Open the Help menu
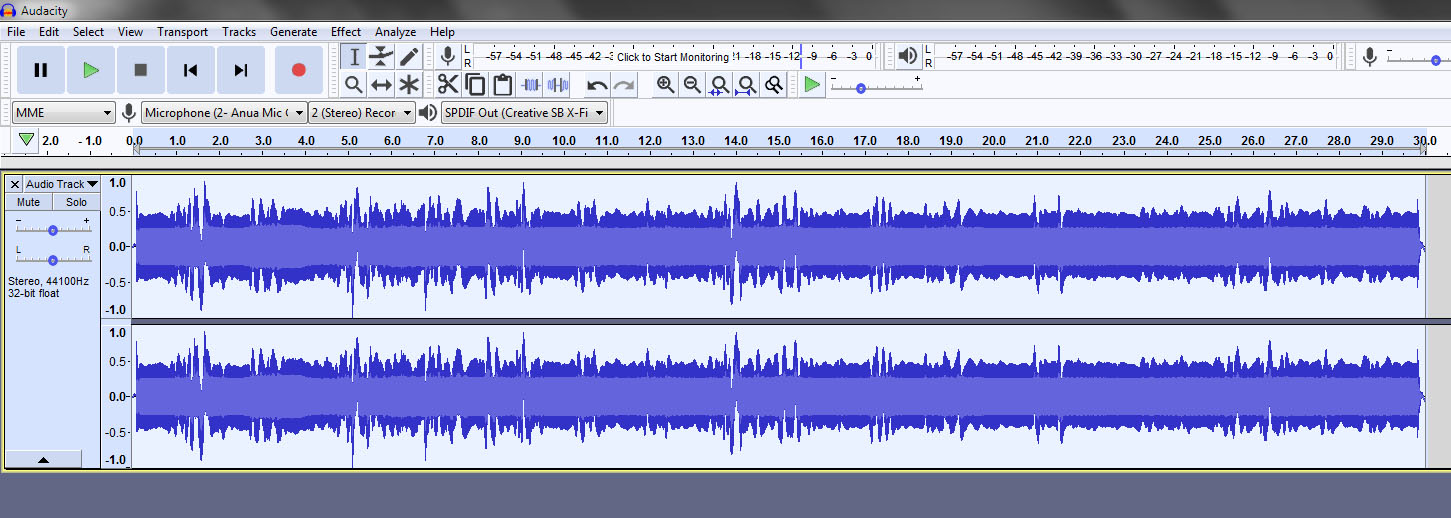1451x518 pixels. (x=442, y=32)
